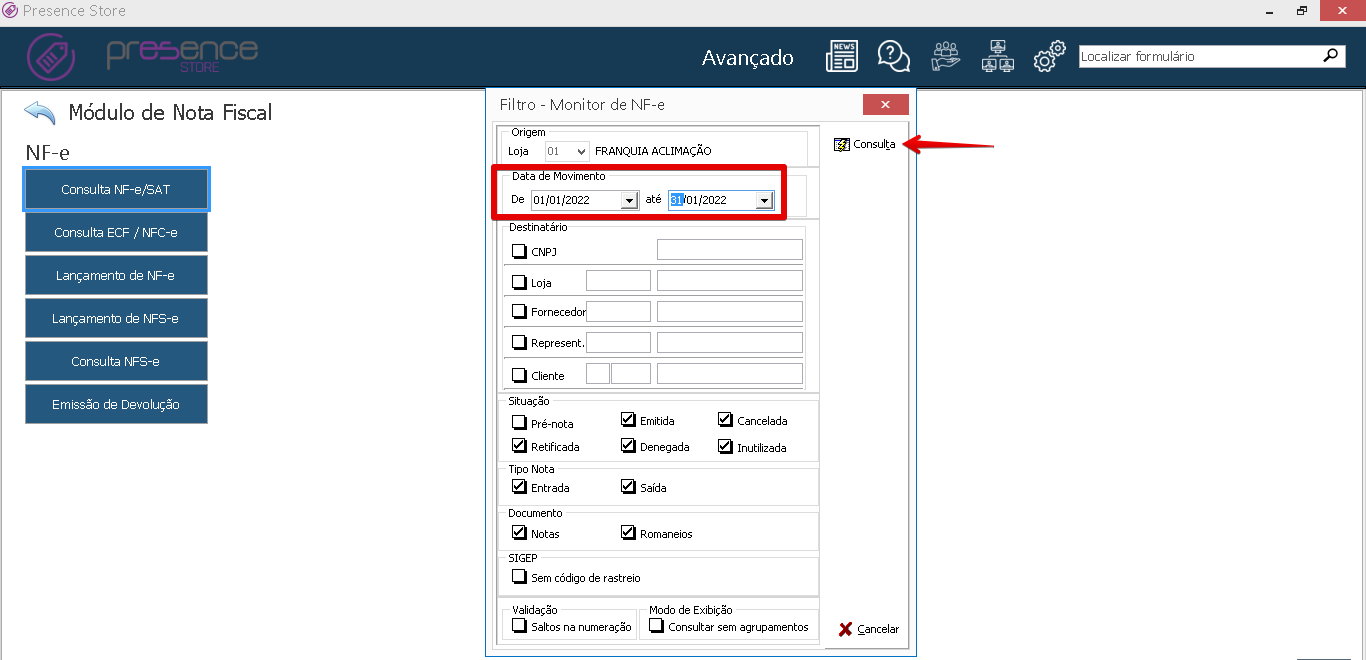Click the search magnifier icon
1366x660 pixels.
coord(1330,56)
